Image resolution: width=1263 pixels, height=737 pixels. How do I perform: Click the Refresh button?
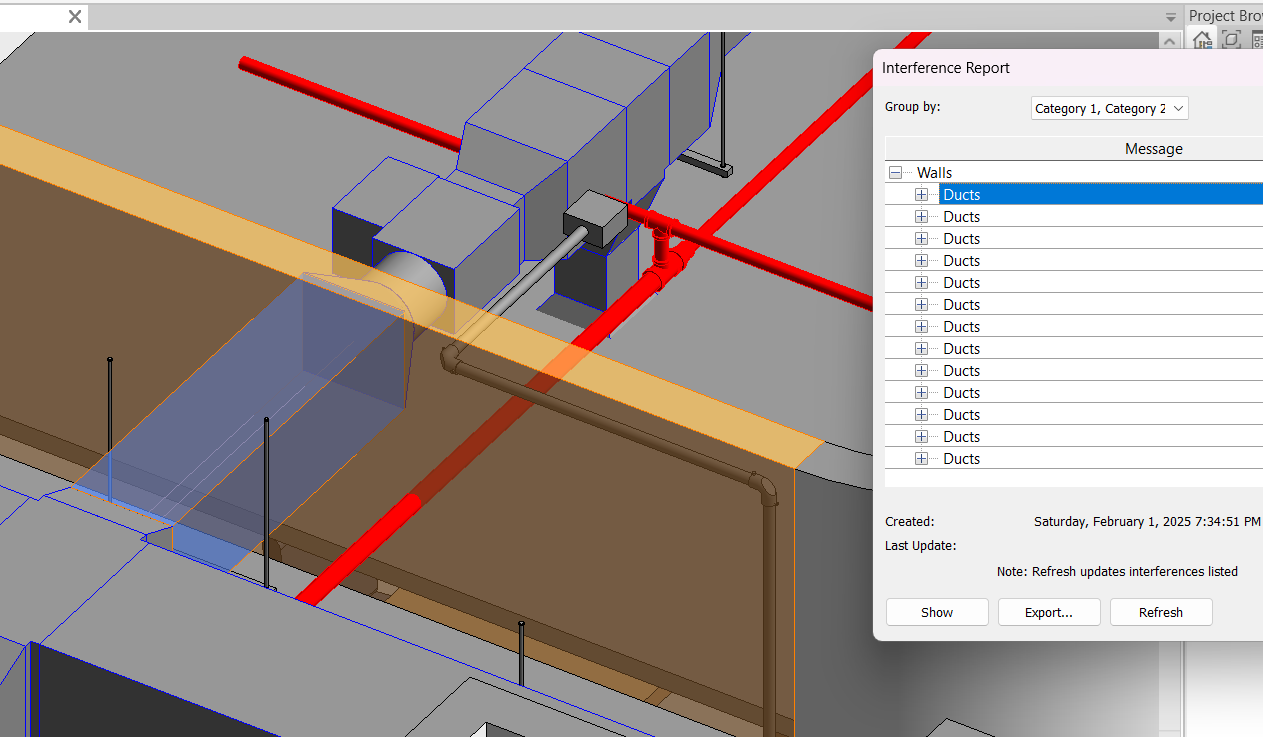[x=1161, y=612]
